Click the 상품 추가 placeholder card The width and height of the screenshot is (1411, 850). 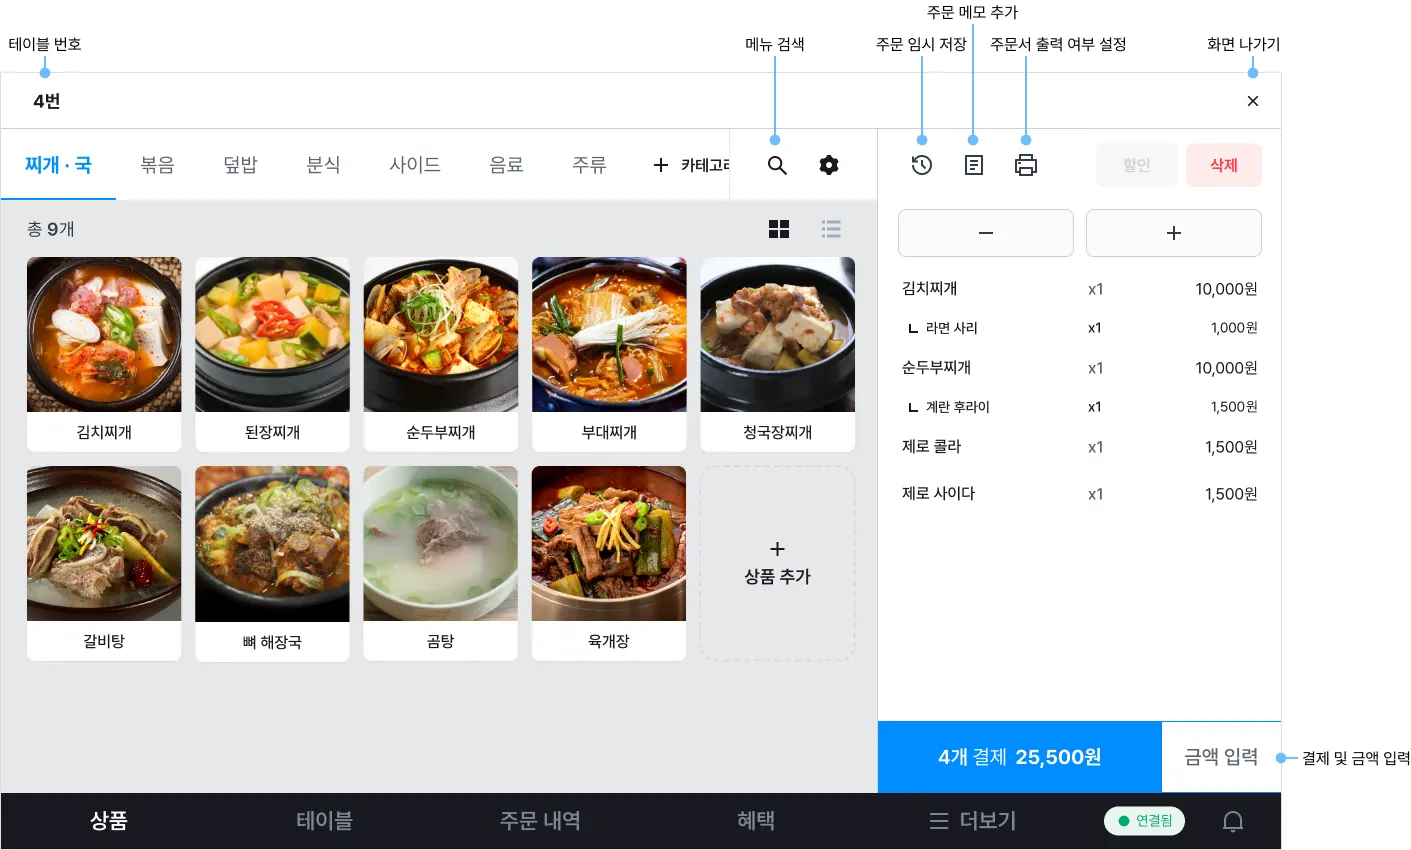click(x=777, y=563)
